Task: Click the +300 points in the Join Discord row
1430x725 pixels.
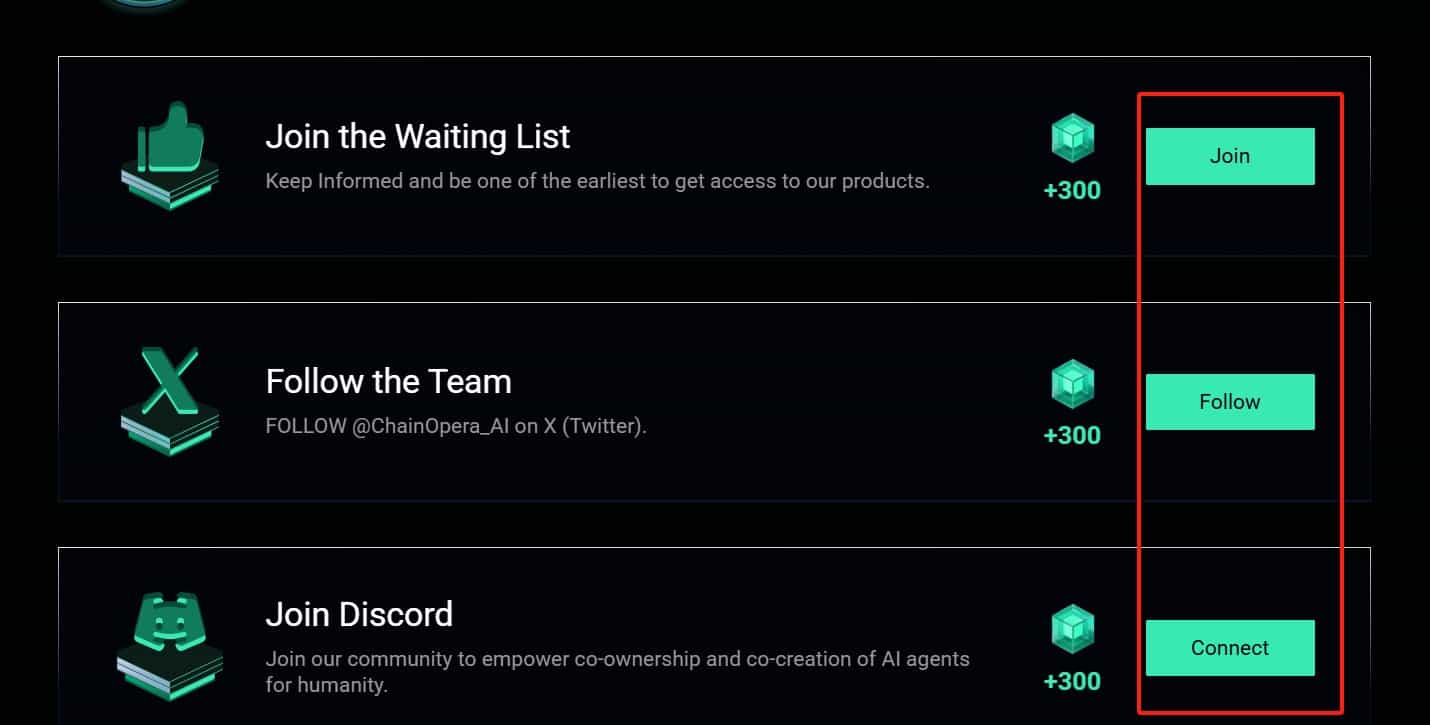Action: coord(1072,682)
